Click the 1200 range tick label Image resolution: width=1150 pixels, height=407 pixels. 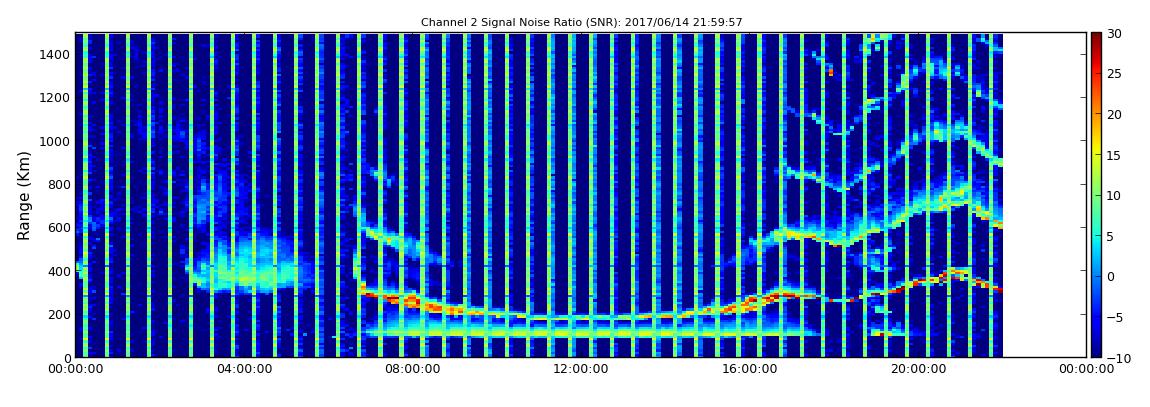click(x=56, y=98)
